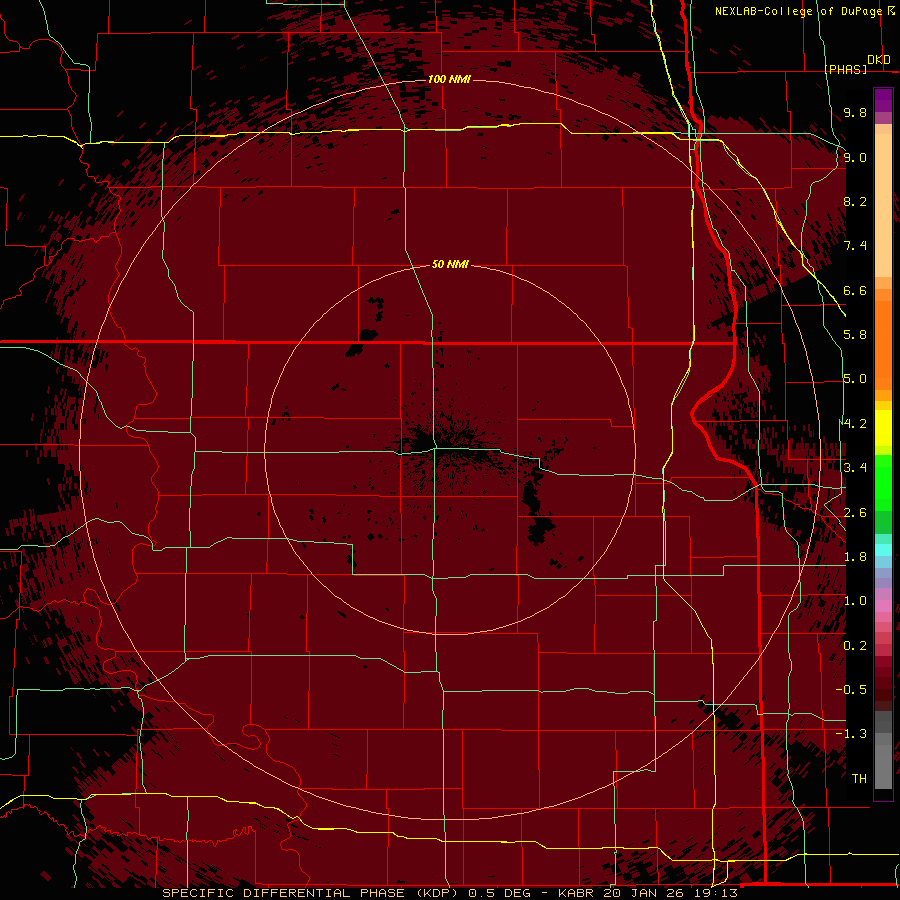Click the 50 NMI range ring label
This screenshot has width=900, height=900.
[x=450, y=264]
